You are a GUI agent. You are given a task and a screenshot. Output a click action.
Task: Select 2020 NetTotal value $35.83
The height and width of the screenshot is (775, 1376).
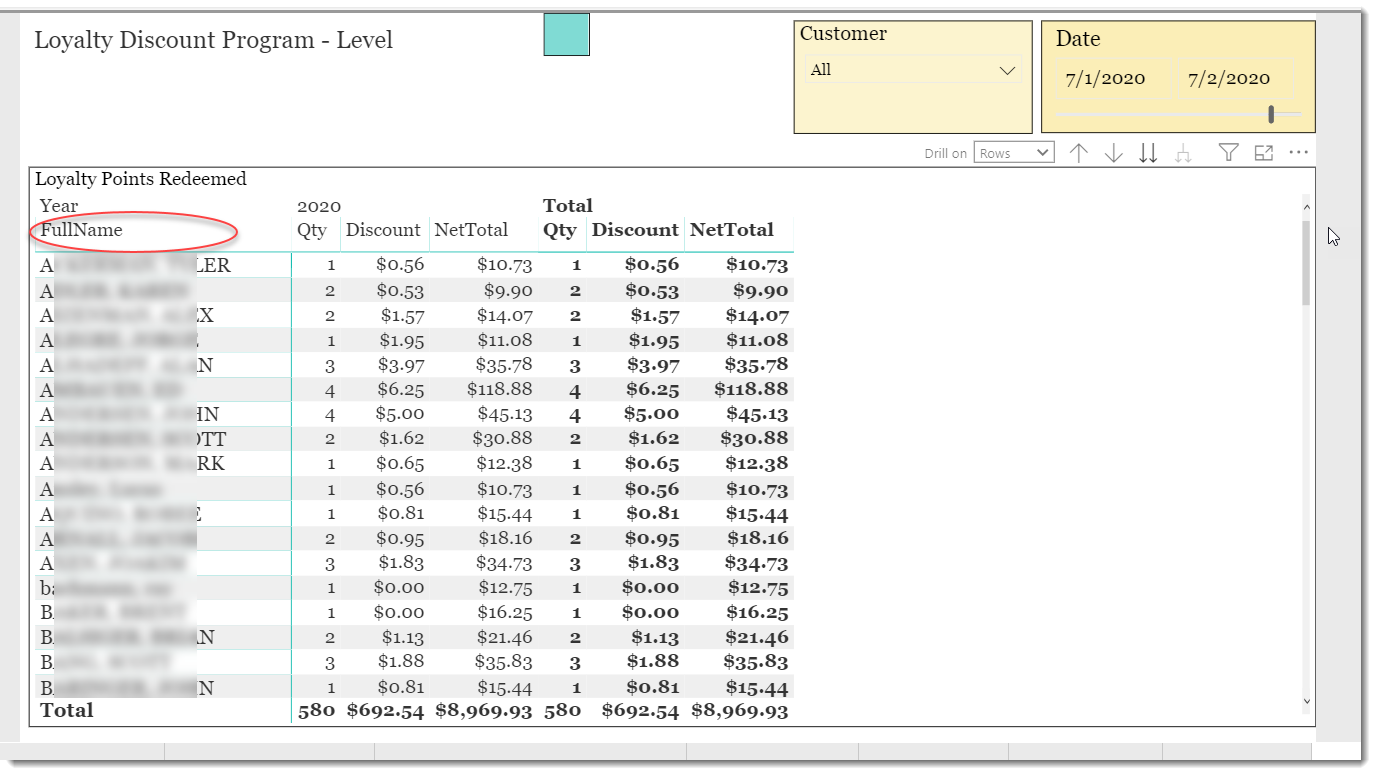504,662
